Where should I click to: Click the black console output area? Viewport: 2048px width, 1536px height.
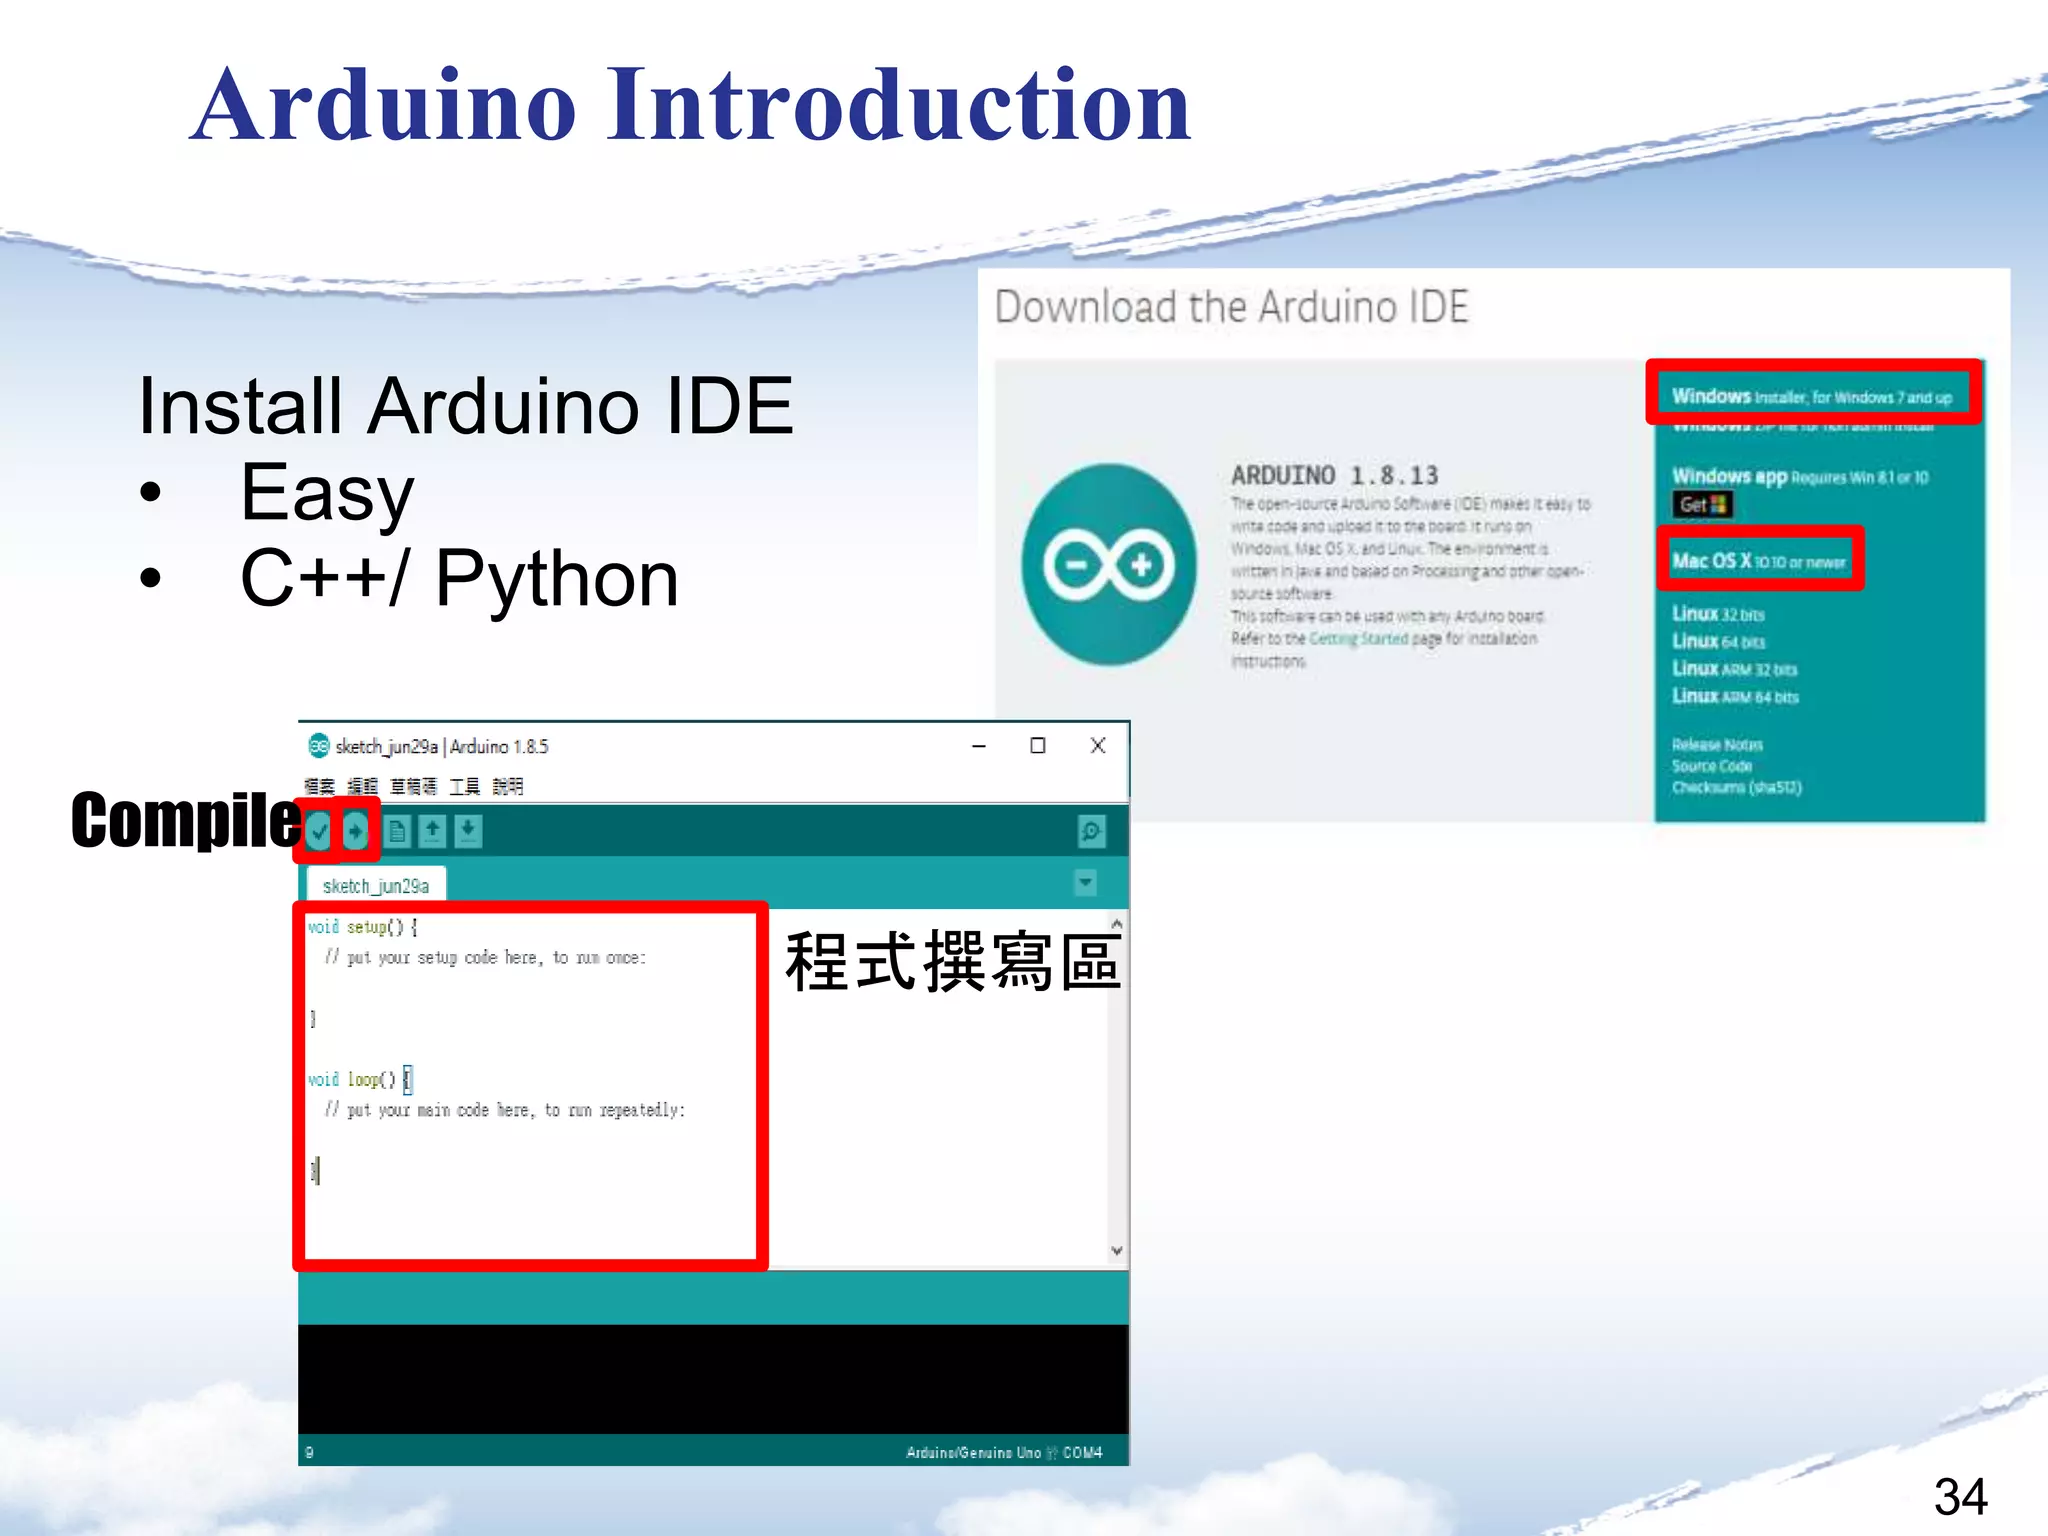[x=713, y=1379]
